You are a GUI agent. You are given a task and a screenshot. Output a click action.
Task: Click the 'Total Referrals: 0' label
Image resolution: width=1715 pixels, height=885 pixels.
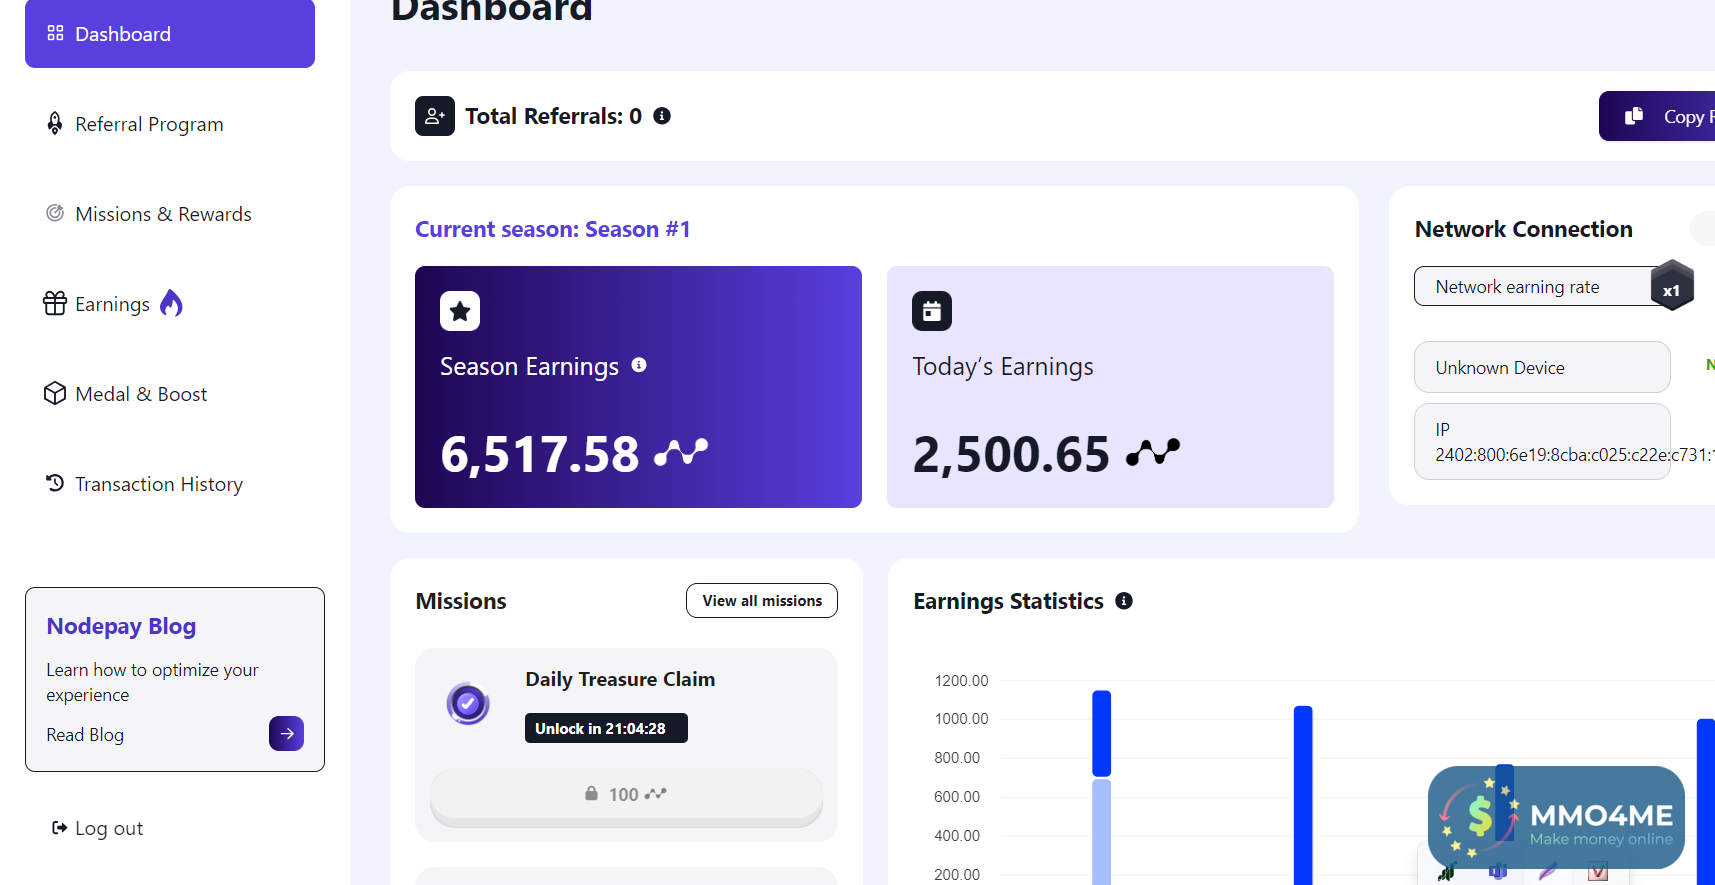coord(553,116)
